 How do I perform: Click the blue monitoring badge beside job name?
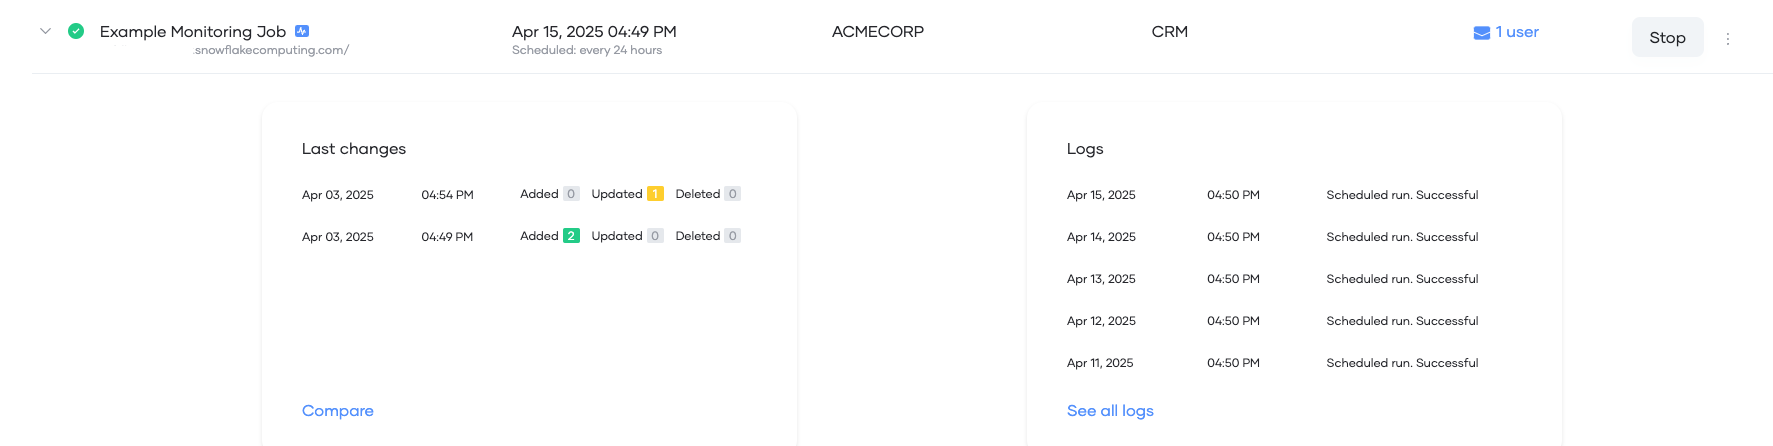[x=302, y=31]
